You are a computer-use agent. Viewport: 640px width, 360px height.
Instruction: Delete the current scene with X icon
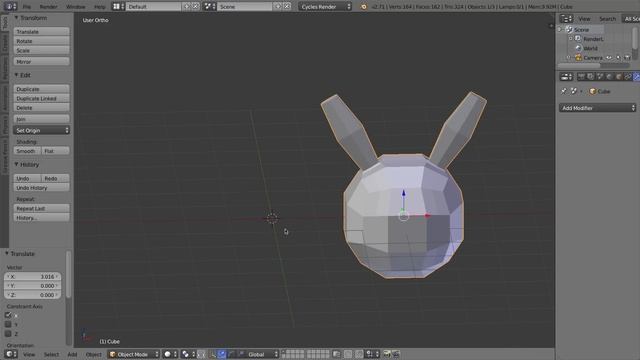[287, 7]
